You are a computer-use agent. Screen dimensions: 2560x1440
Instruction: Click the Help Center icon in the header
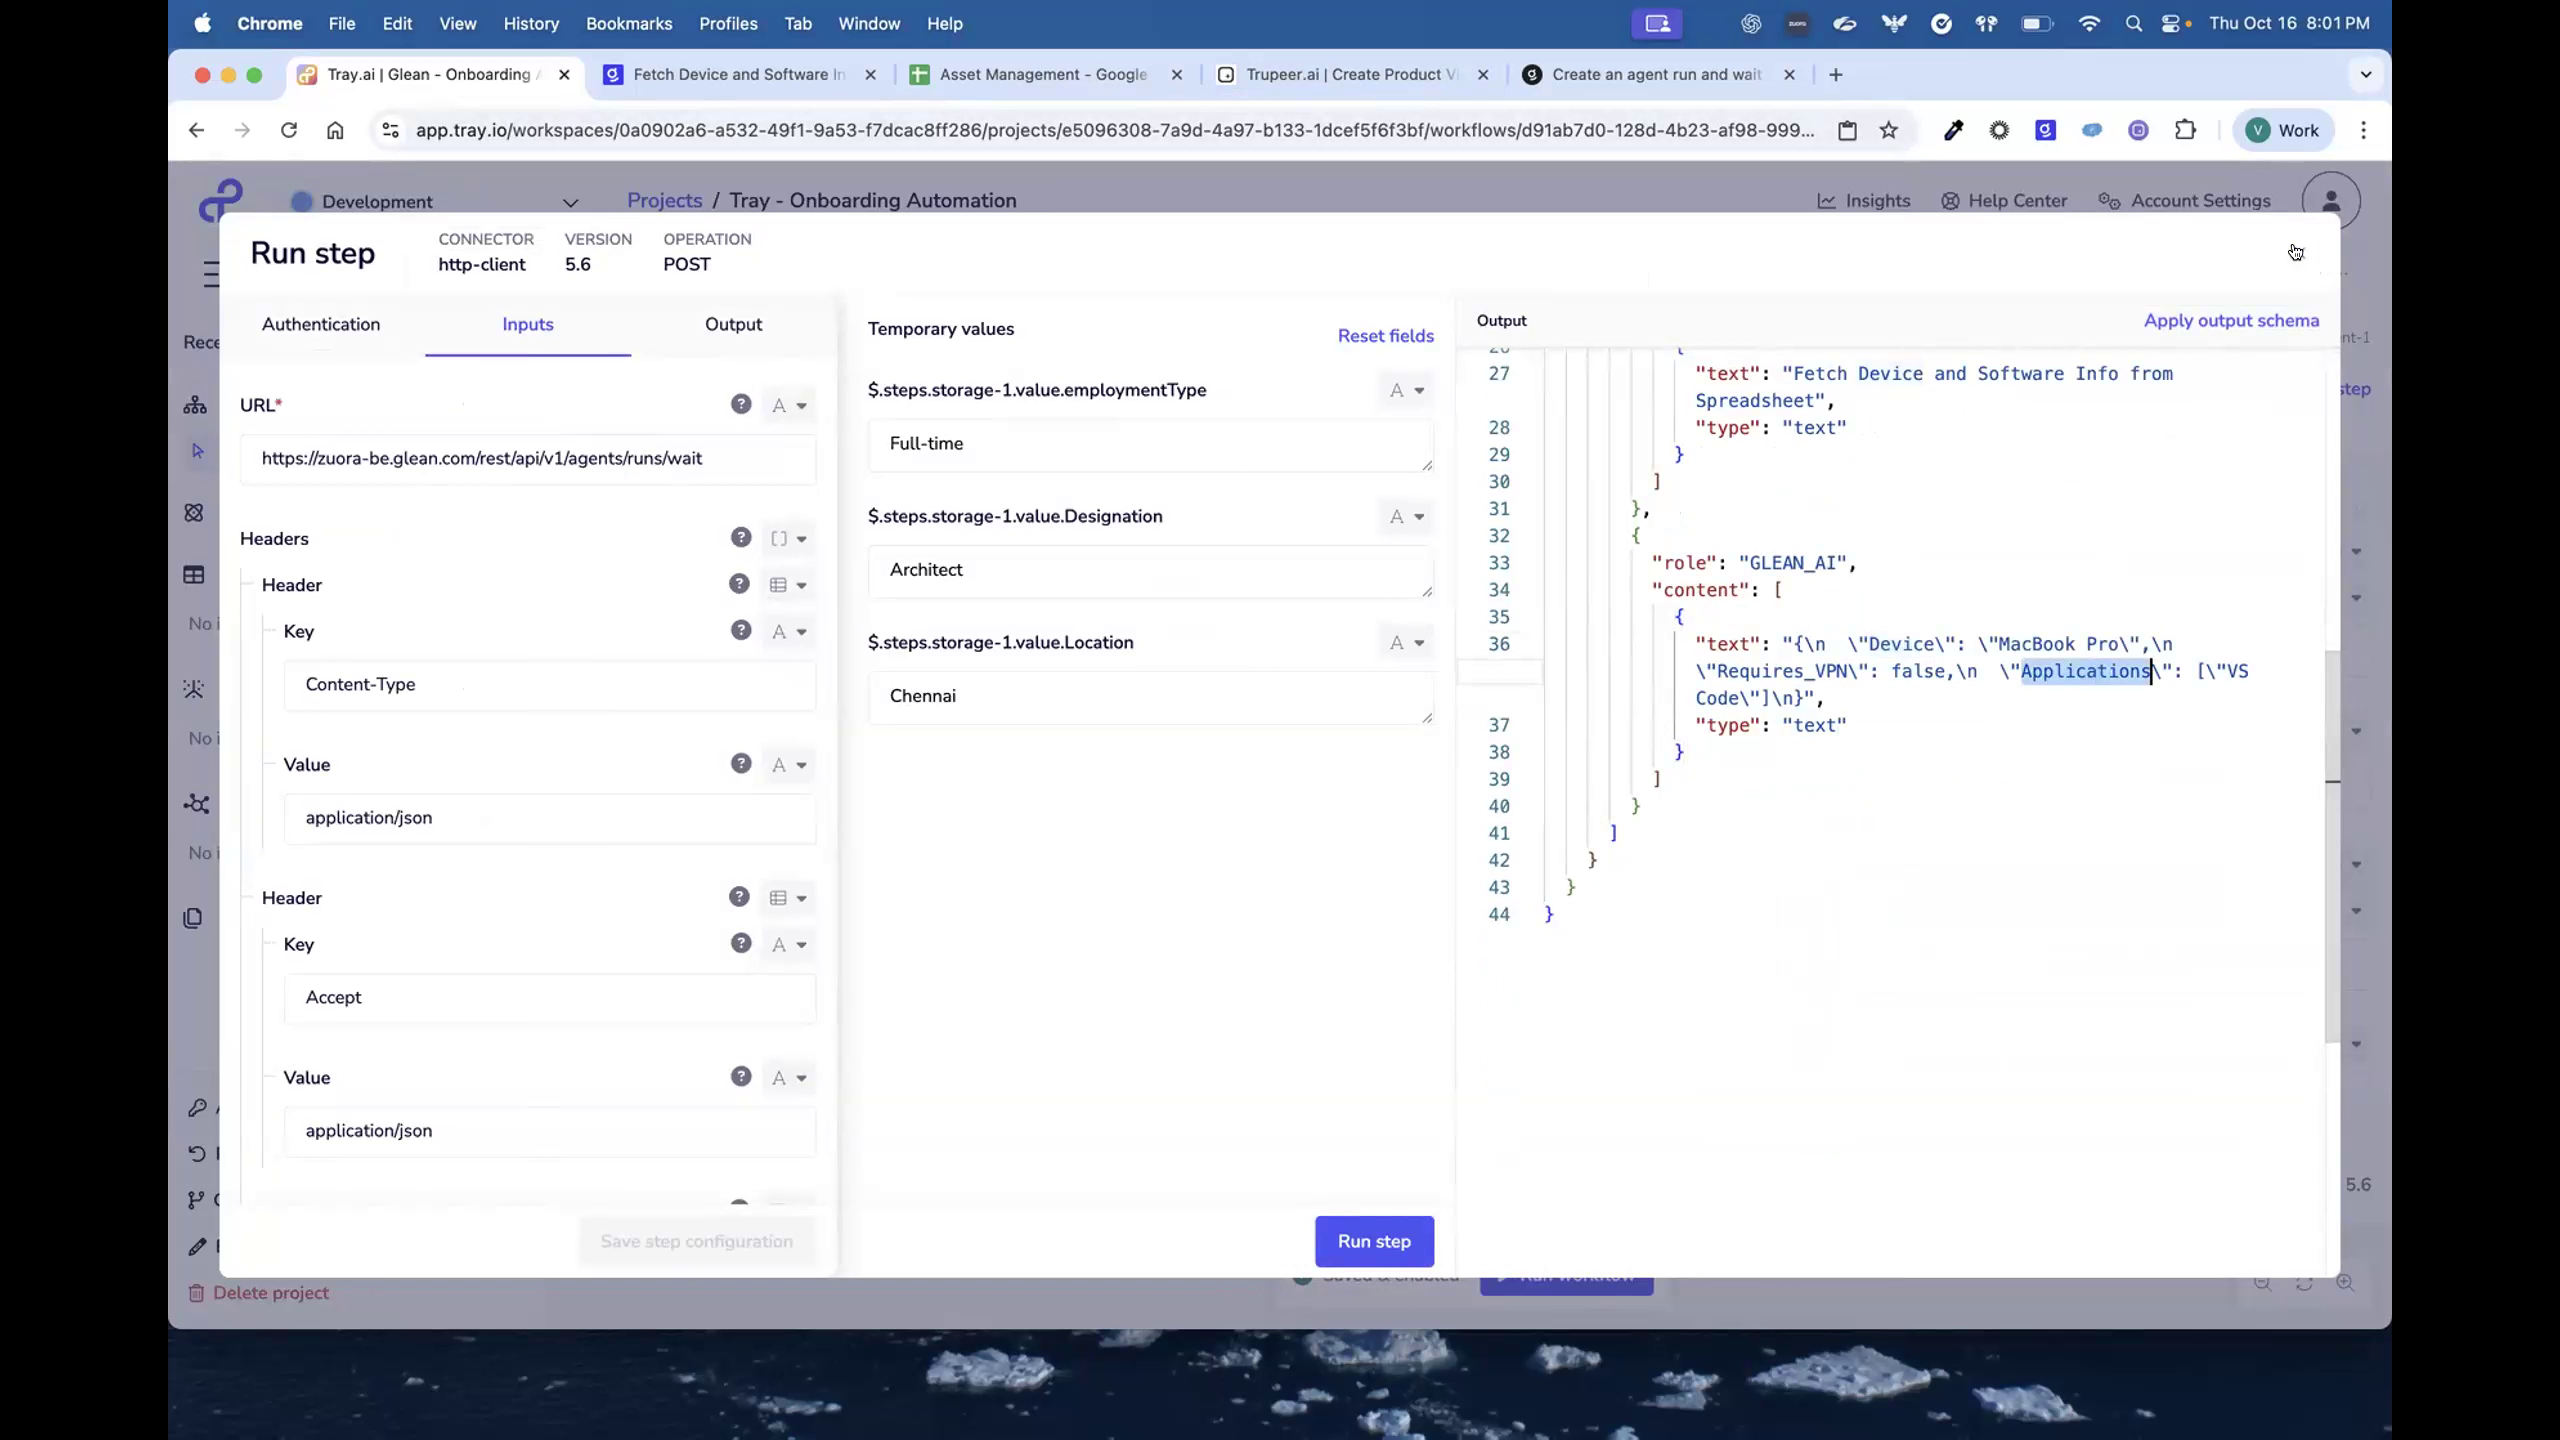(1950, 201)
